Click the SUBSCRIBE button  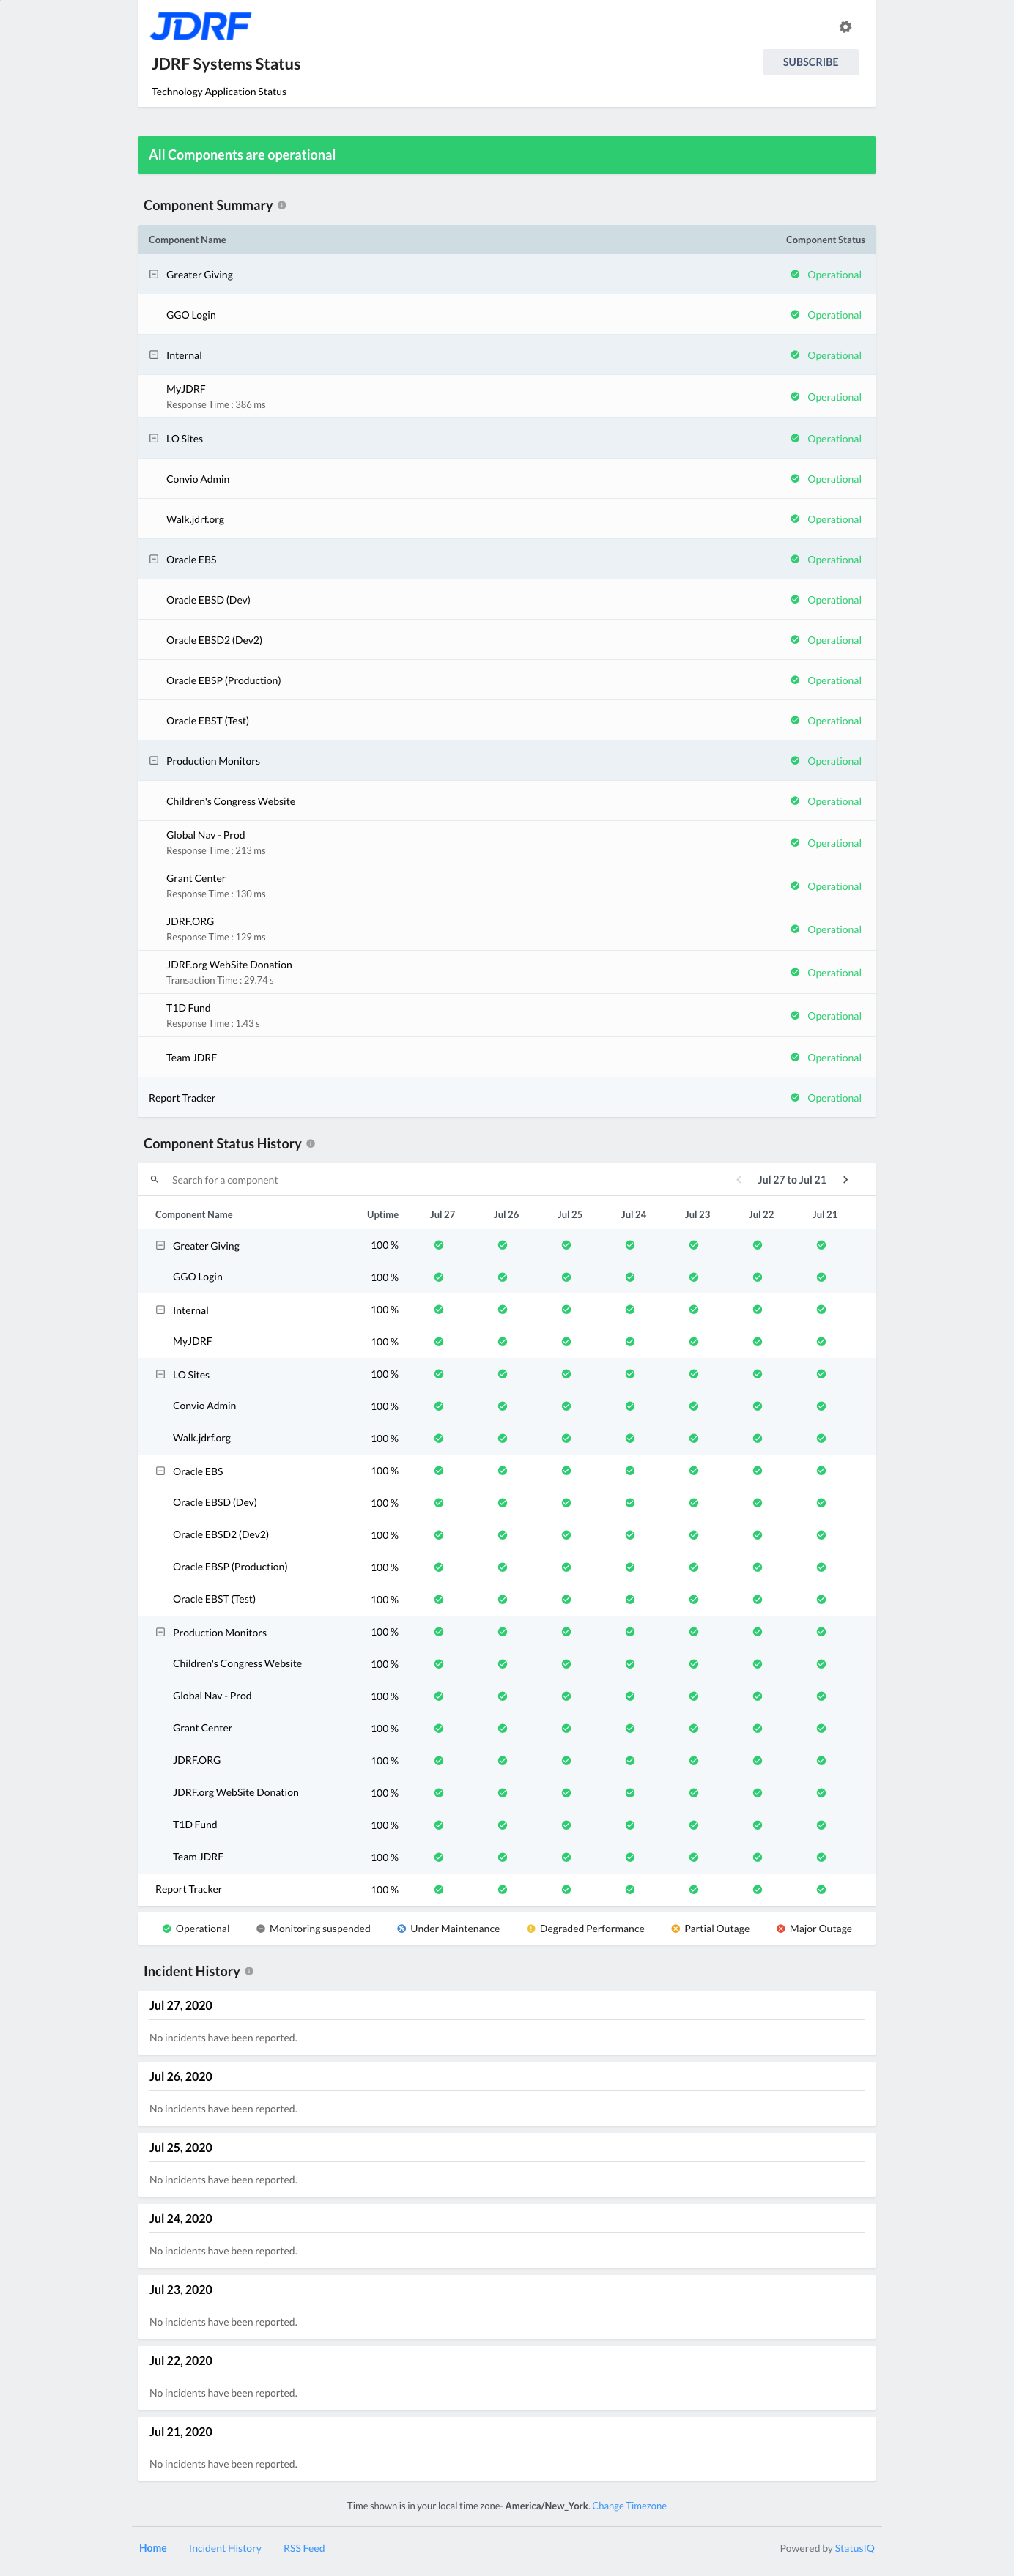pos(810,62)
